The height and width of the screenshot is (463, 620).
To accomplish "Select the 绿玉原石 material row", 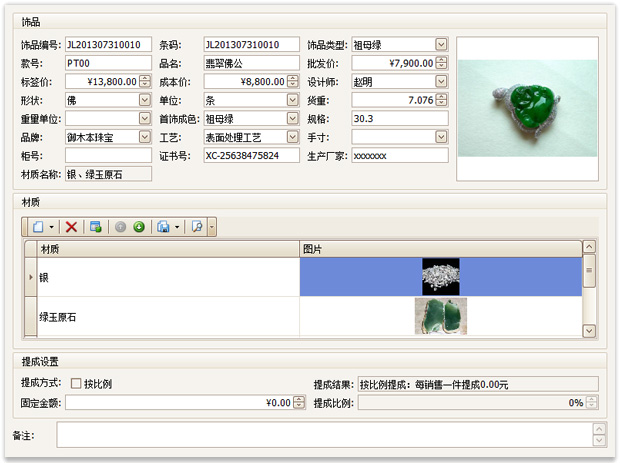I will (x=303, y=316).
